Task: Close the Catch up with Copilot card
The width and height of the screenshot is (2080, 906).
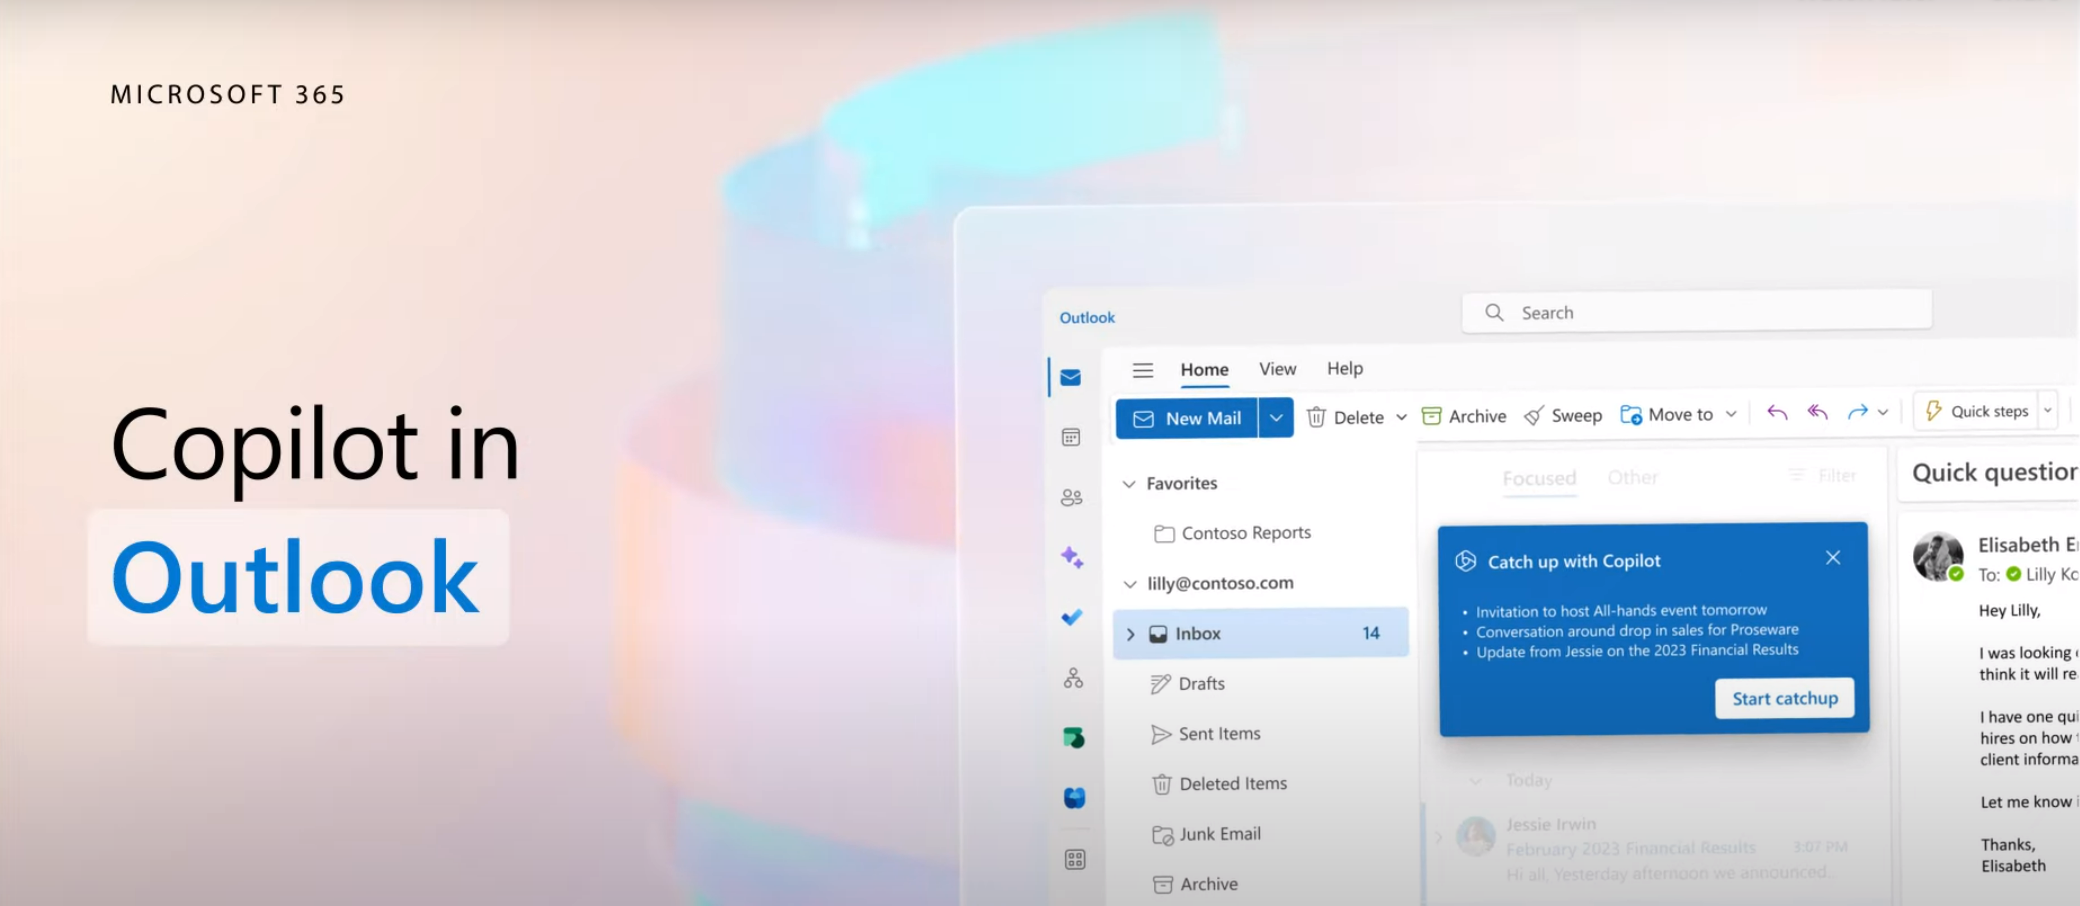Action: pos(1833,558)
